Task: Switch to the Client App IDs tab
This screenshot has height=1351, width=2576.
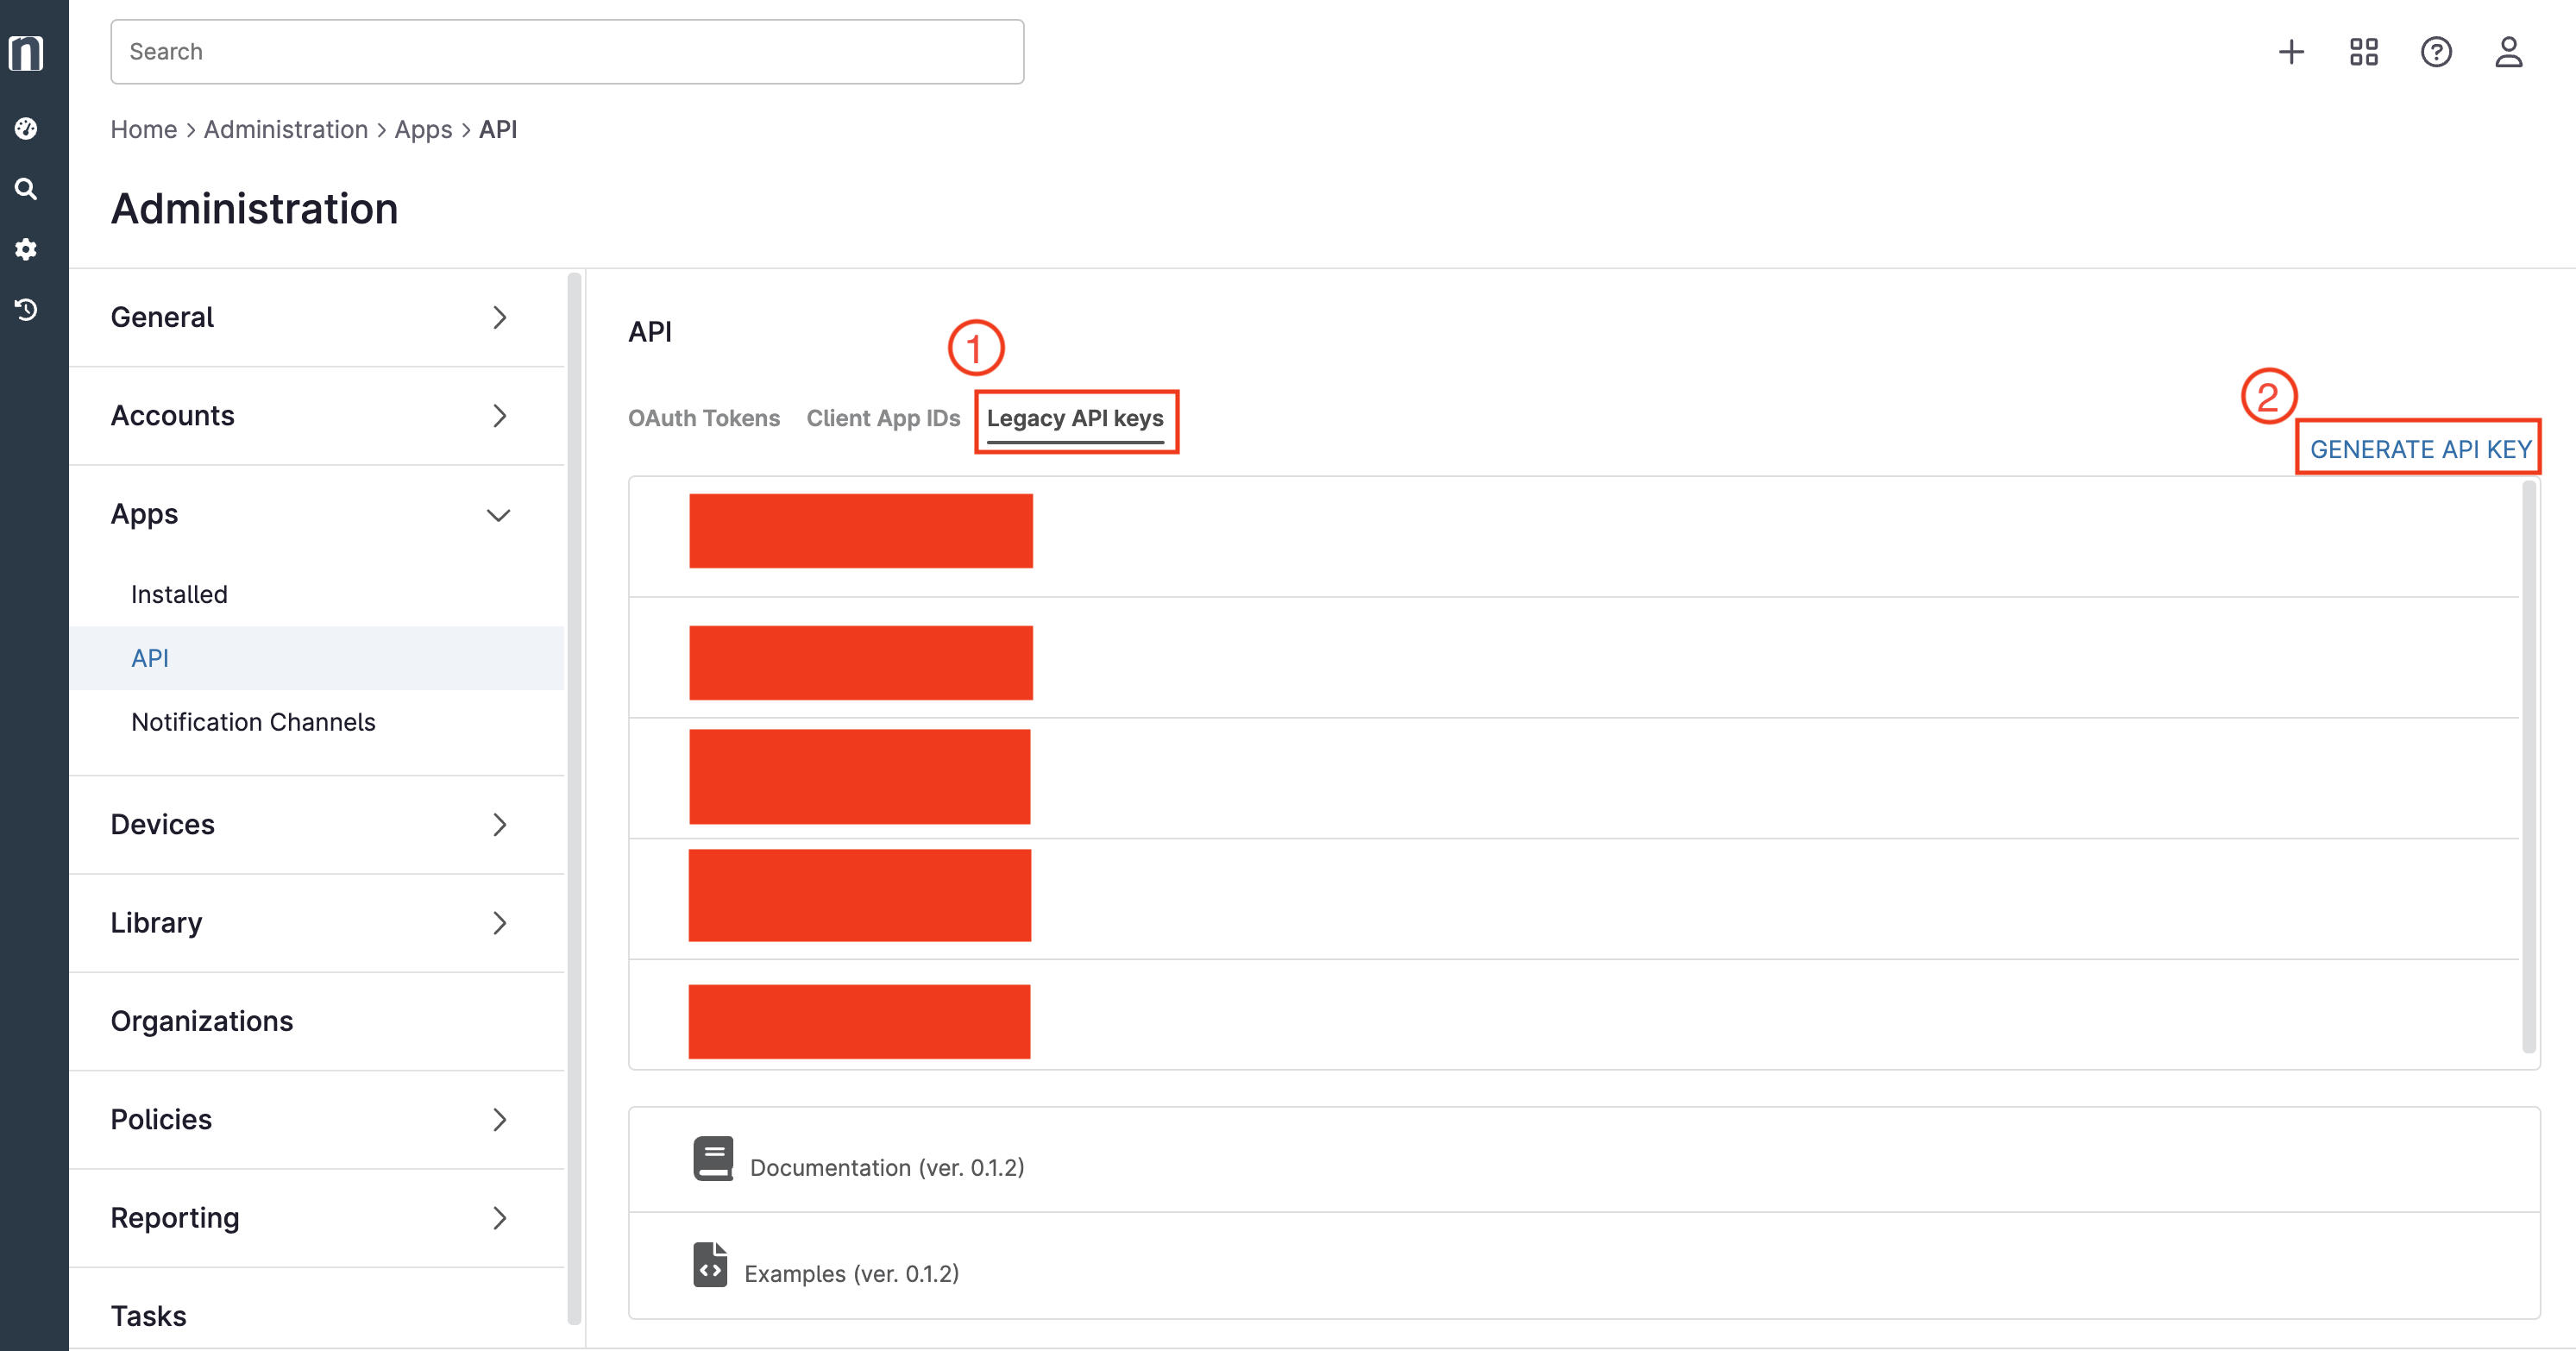Action: pyautogui.click(x=883, y=418)
